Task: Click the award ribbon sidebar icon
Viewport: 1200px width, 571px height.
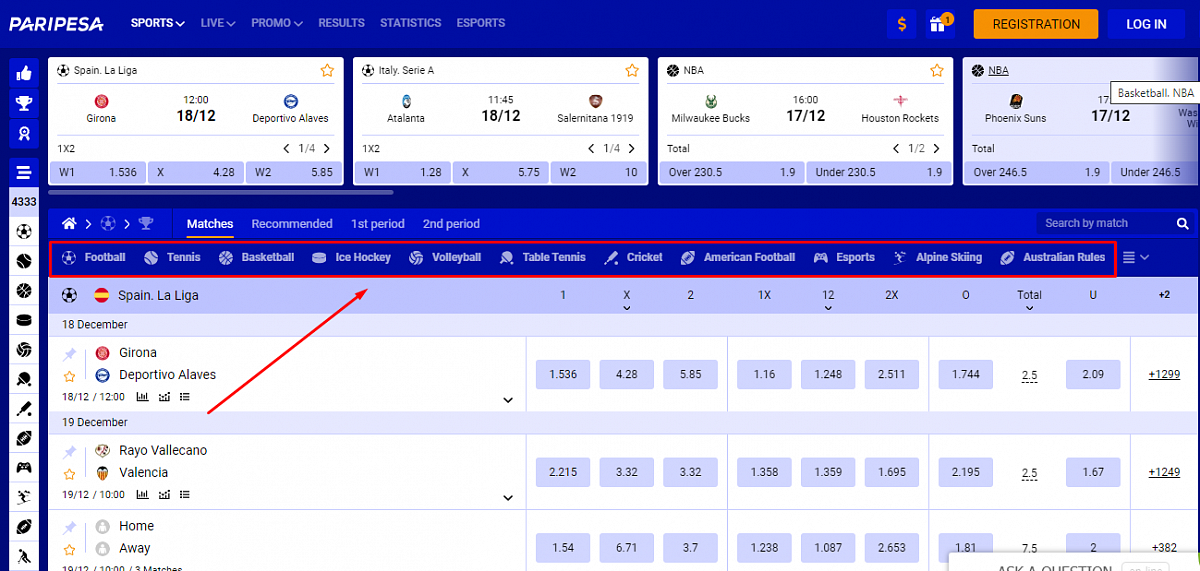Action: (x=24, y=133)
